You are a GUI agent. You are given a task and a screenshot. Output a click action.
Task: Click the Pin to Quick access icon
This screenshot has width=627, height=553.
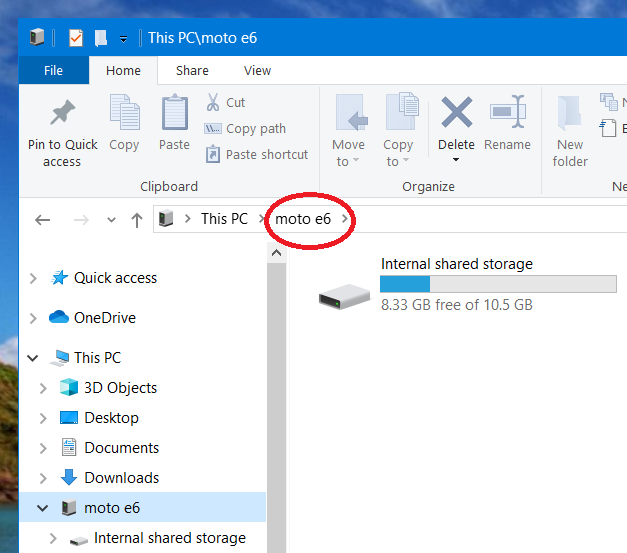point(62,112)
